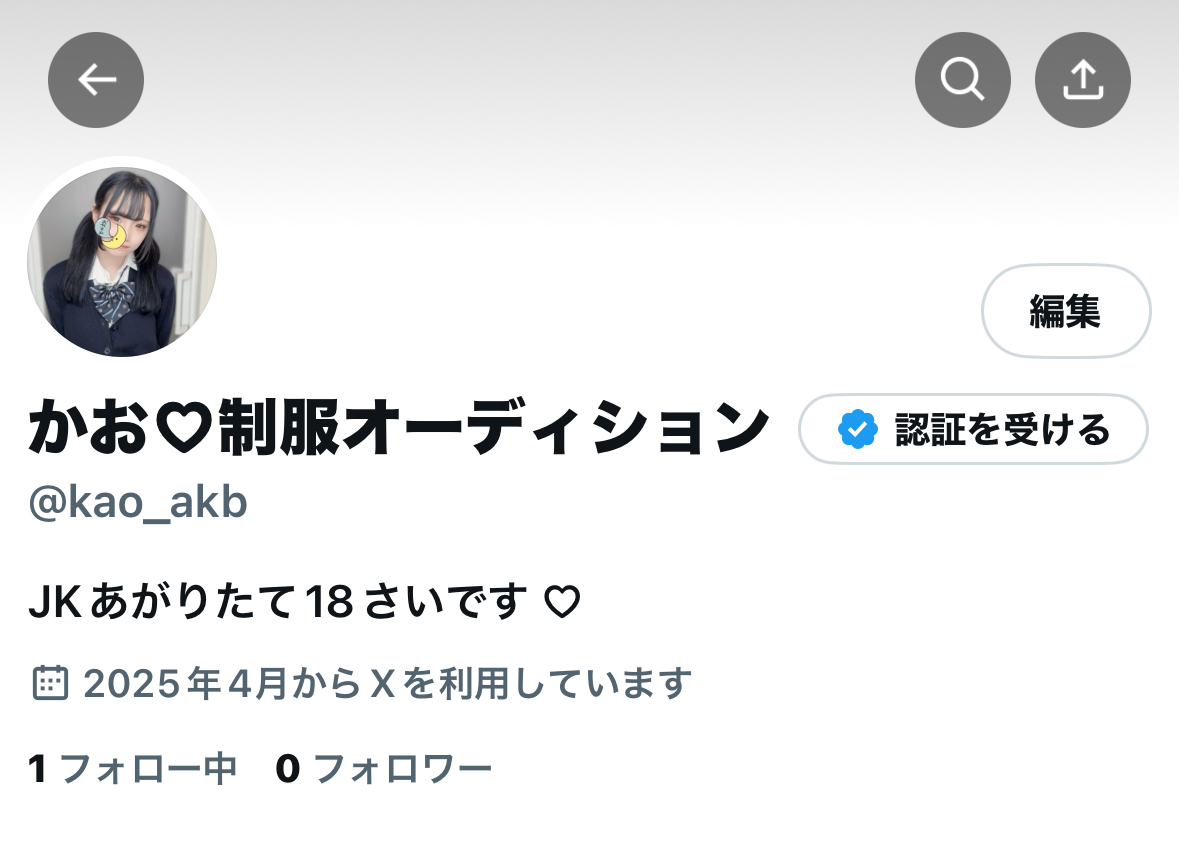Click the following count number 1

pyautogui.click(x=38, y=769)
